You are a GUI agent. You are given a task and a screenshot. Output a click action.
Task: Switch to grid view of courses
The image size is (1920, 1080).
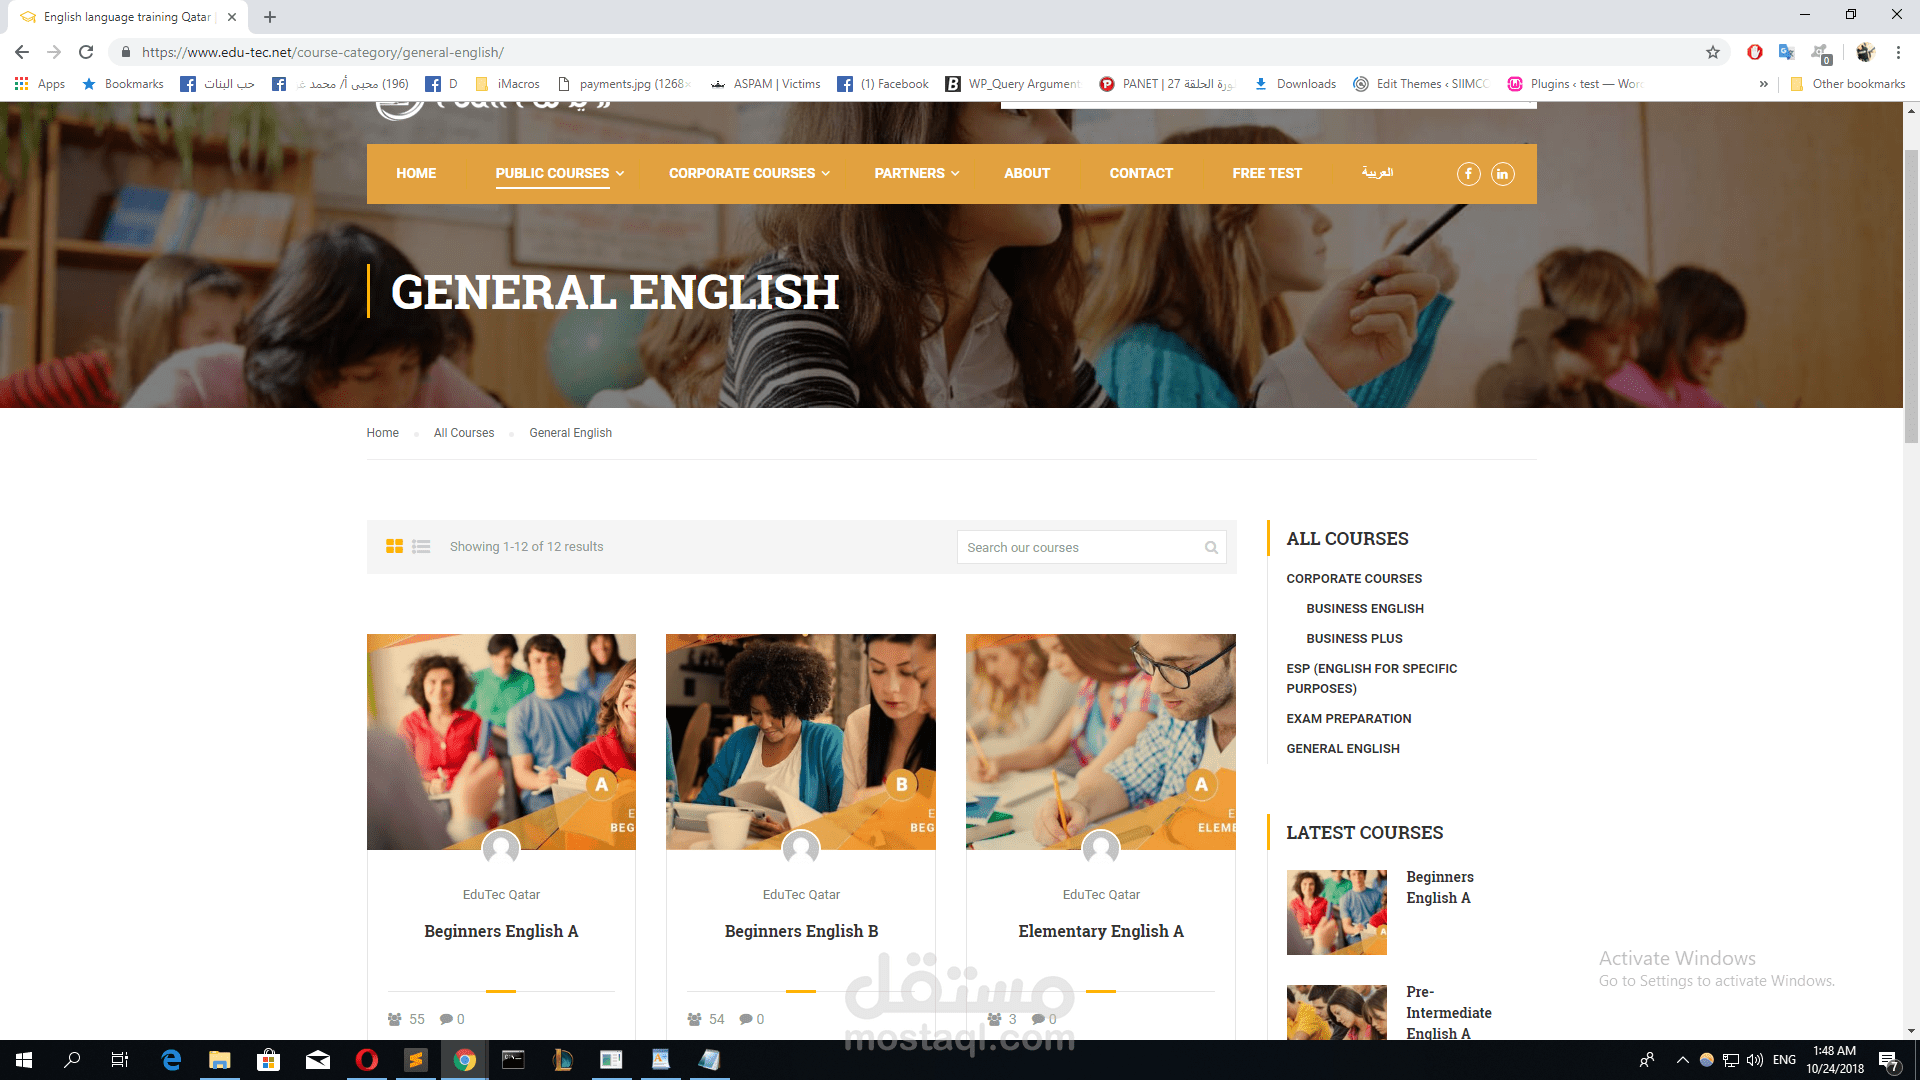(x=394, y=547)
